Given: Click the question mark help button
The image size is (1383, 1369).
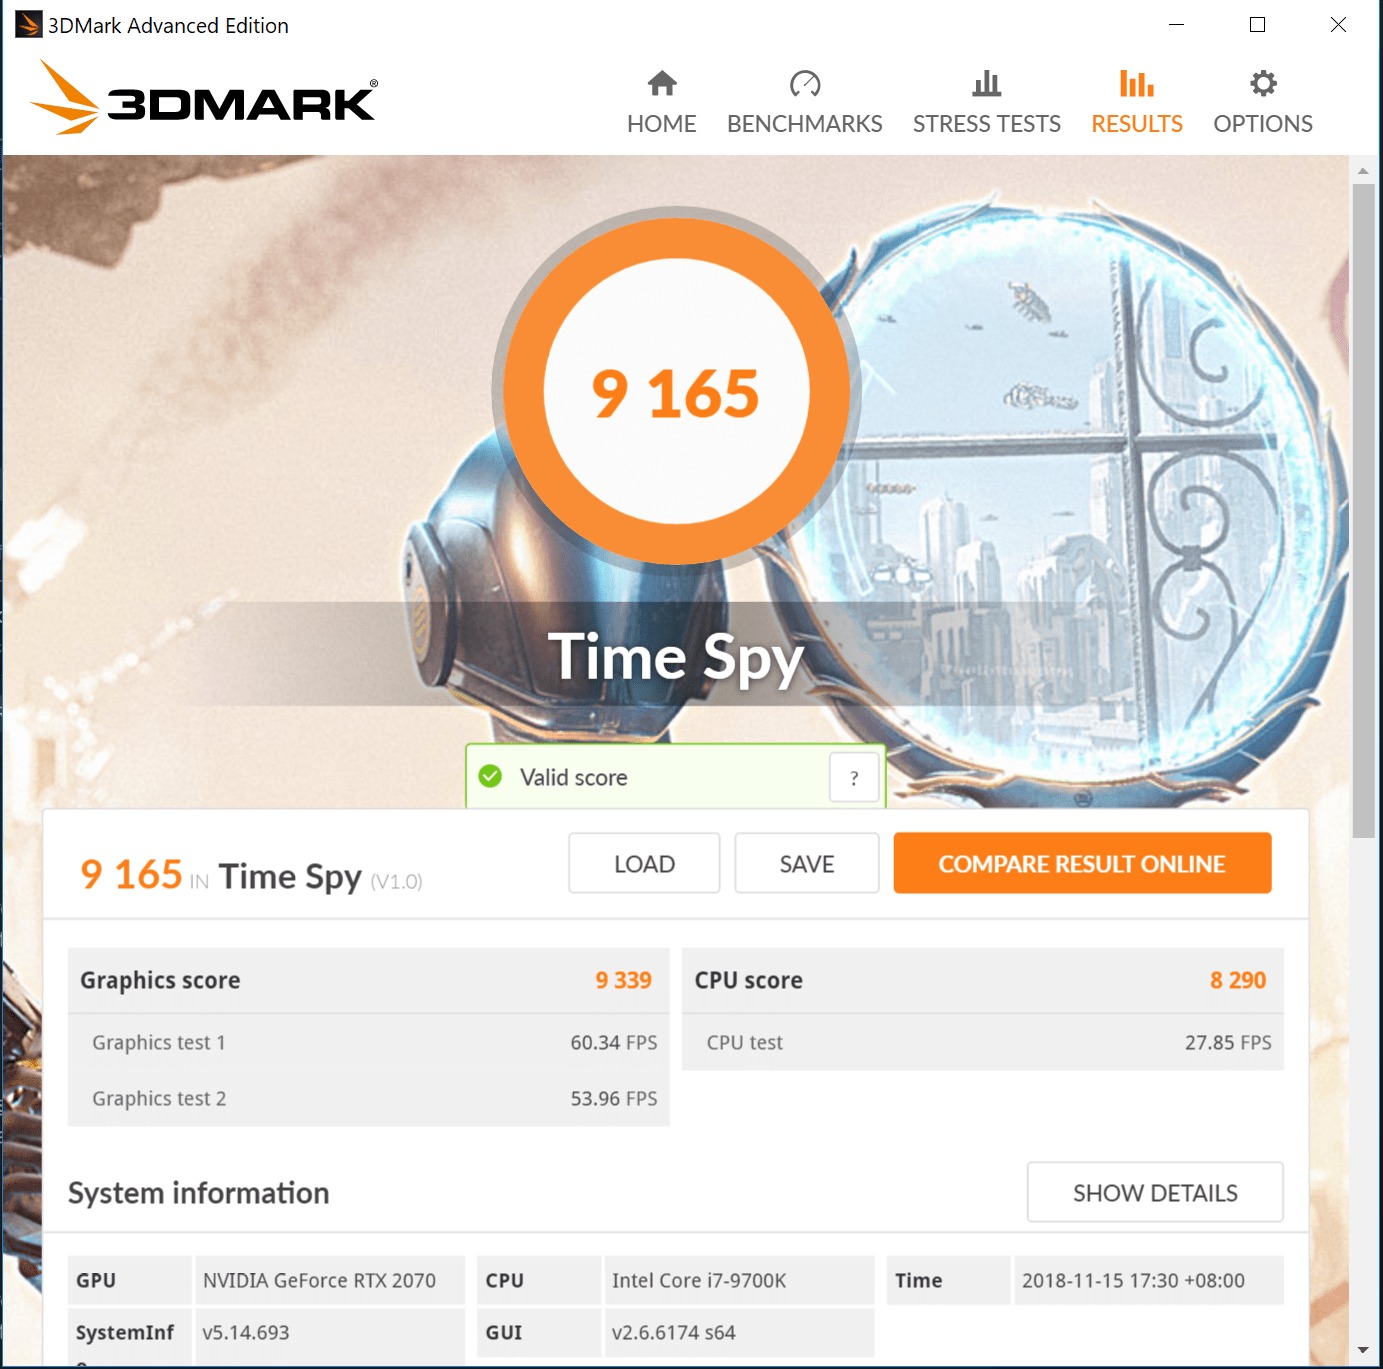Looking at the screenshot, I should (x=854, y=777).
